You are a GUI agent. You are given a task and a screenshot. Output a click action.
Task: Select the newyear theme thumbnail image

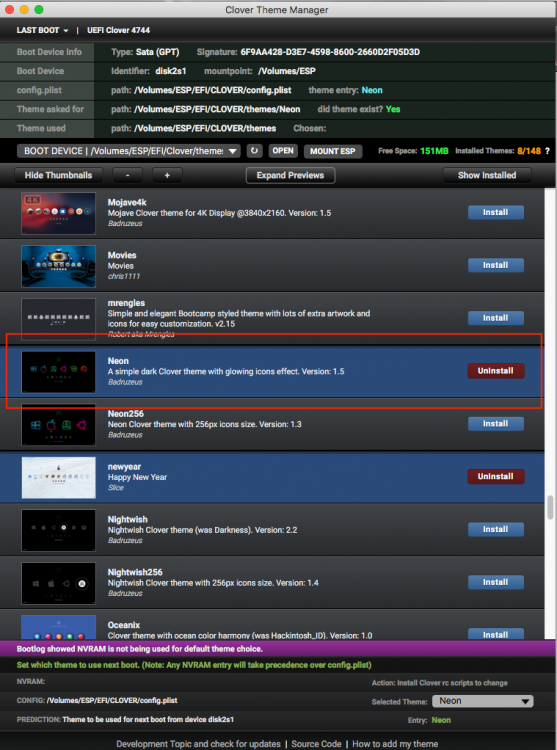point(58,477)
